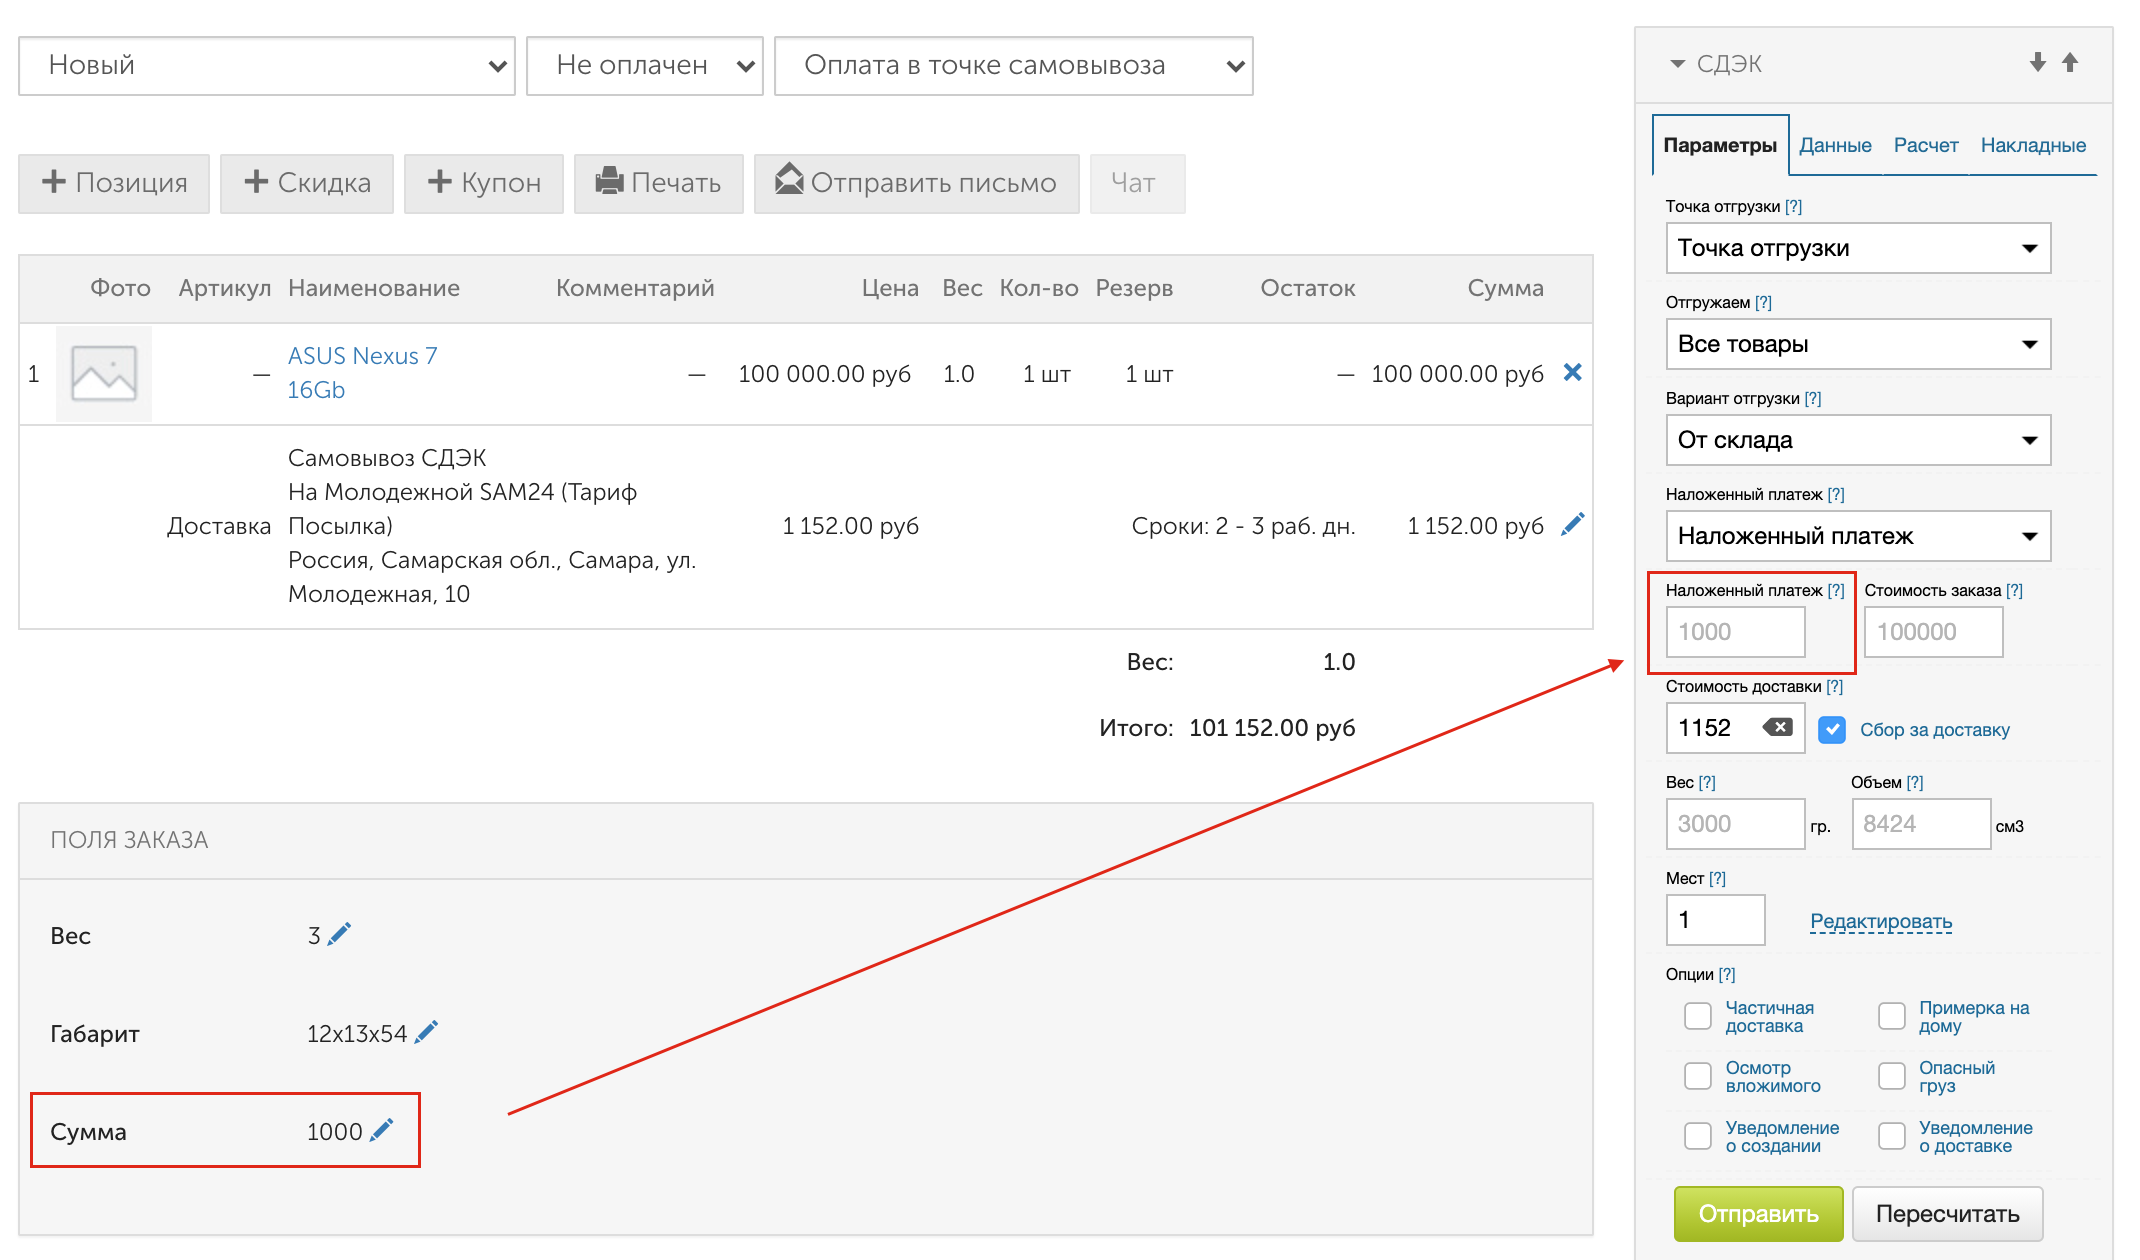Clear delivery cost 1152 with backspace icon
This screenshot has height=1260, width=2140.
(1777, 727)
